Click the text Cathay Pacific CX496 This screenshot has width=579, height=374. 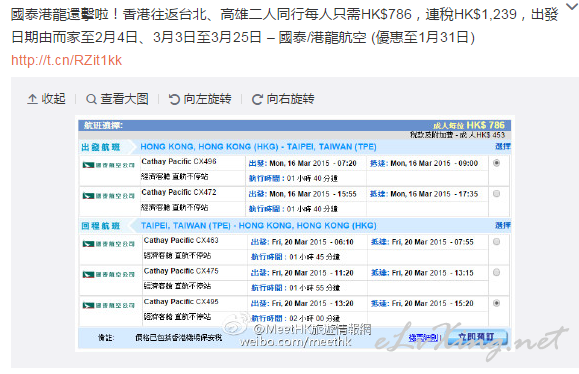(179, 161)
